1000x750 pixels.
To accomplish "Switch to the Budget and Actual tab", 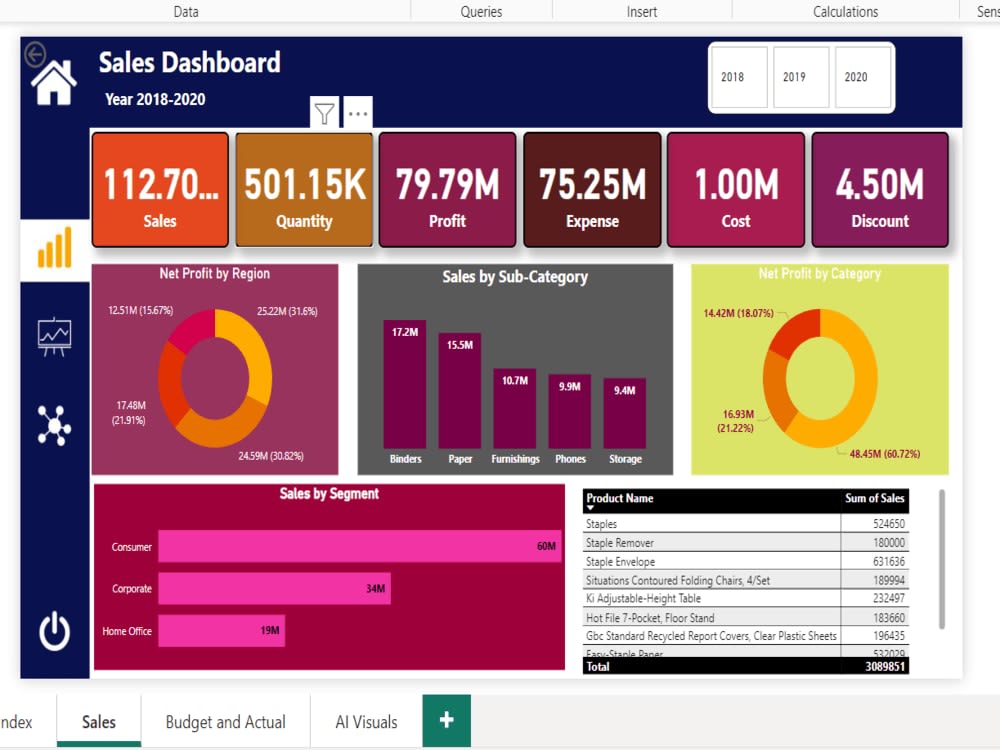I will 225,720.
